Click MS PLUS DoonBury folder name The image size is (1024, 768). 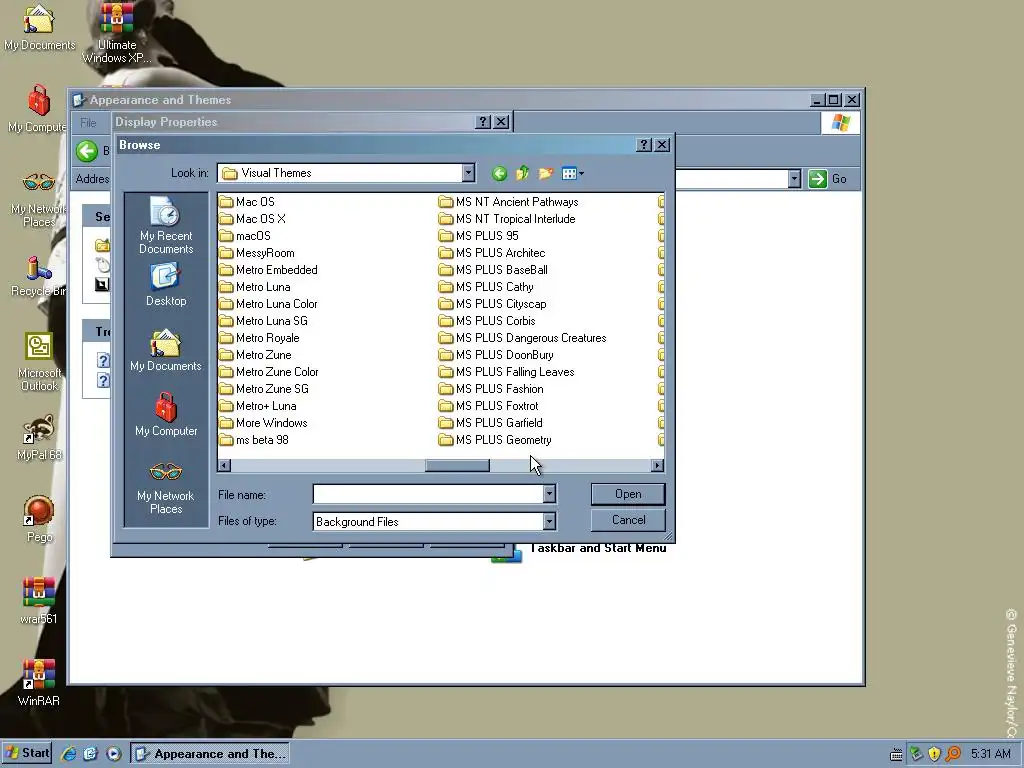coord(505,355)
